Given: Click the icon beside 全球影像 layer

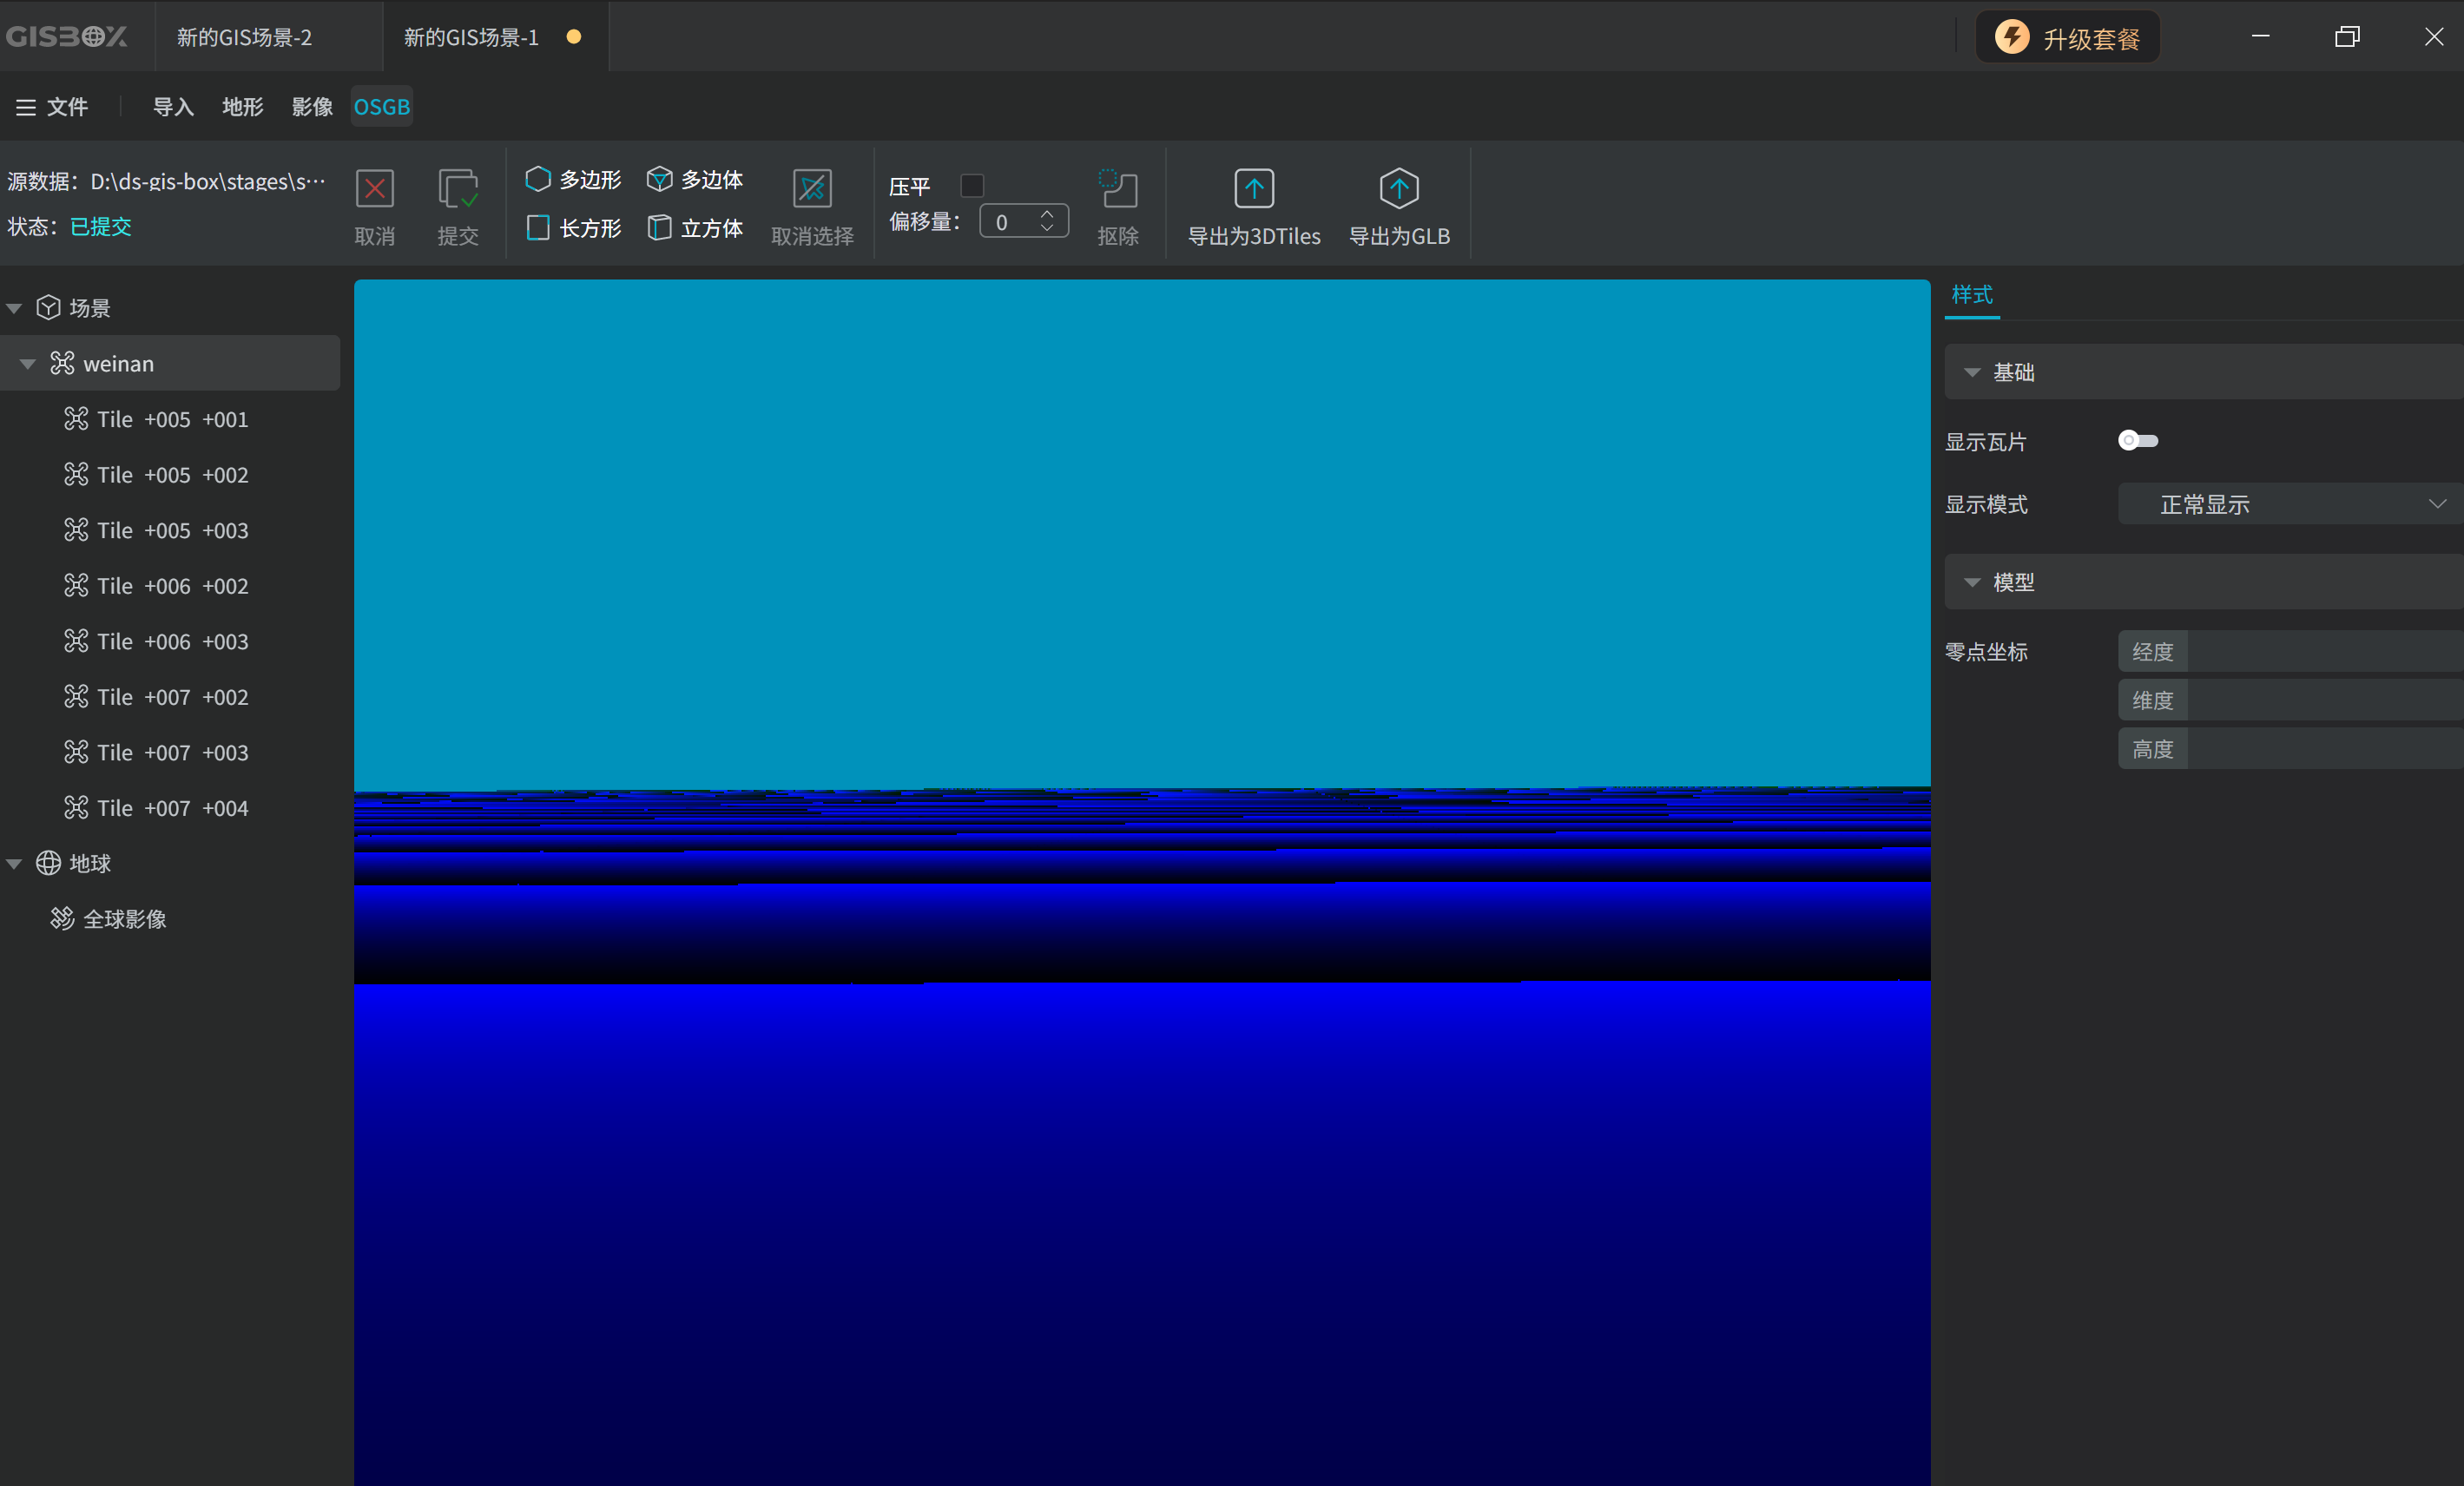Looking at the screenshot, I should (x=62, y=918).
